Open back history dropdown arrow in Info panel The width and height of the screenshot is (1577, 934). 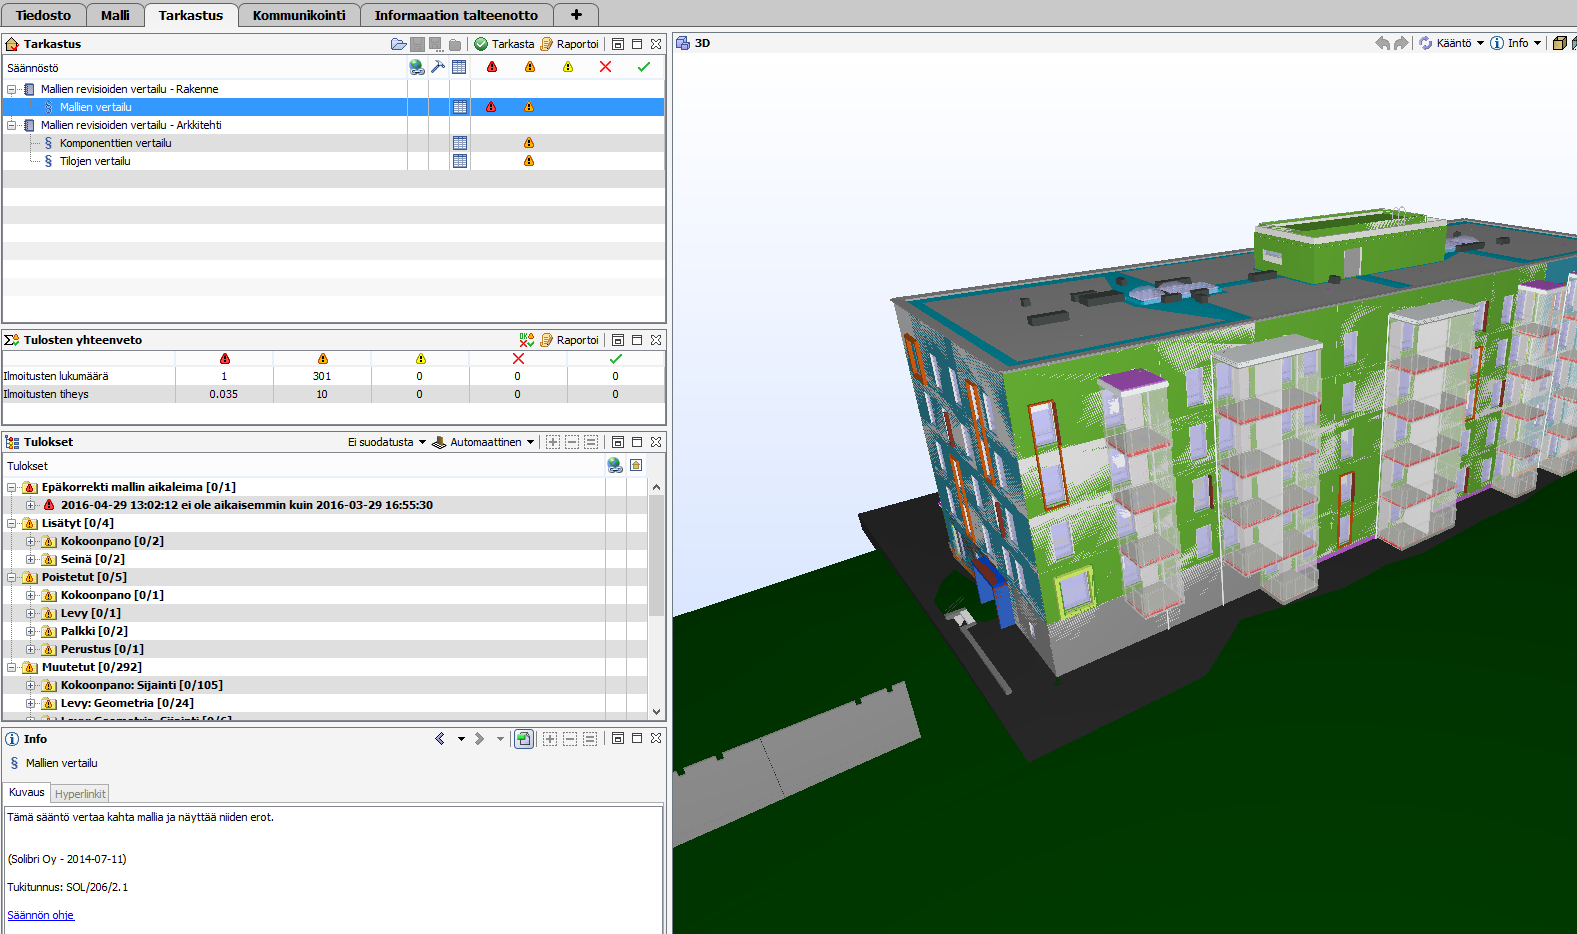[x=461, y=739]
